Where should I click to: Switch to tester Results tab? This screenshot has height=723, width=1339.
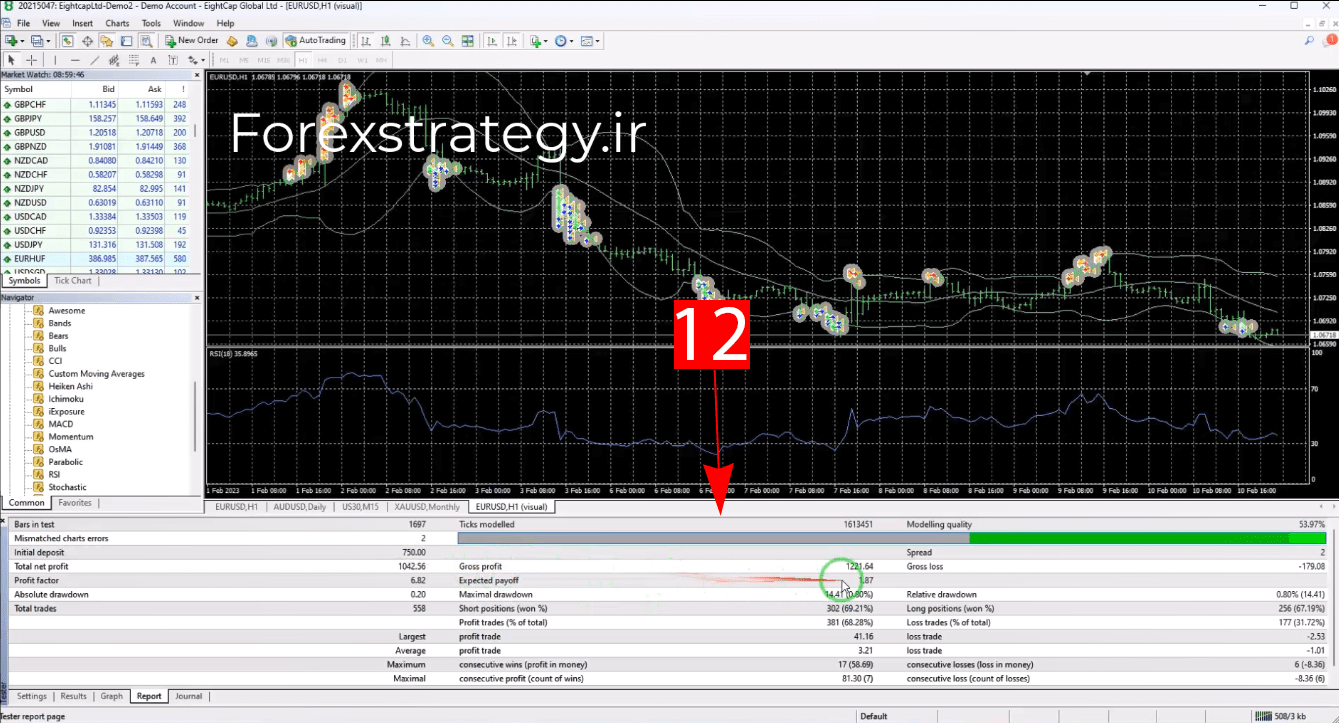[74, 696]
